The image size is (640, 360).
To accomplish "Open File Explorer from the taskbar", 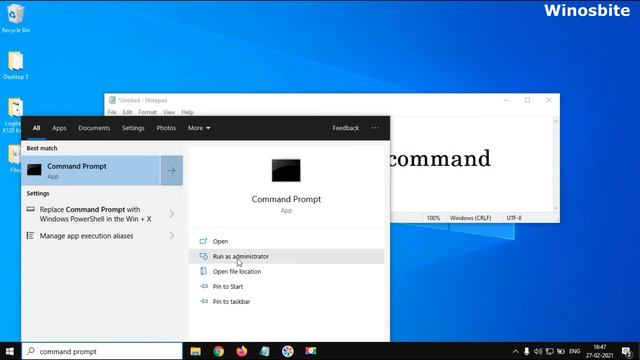I will pos(196,351).
